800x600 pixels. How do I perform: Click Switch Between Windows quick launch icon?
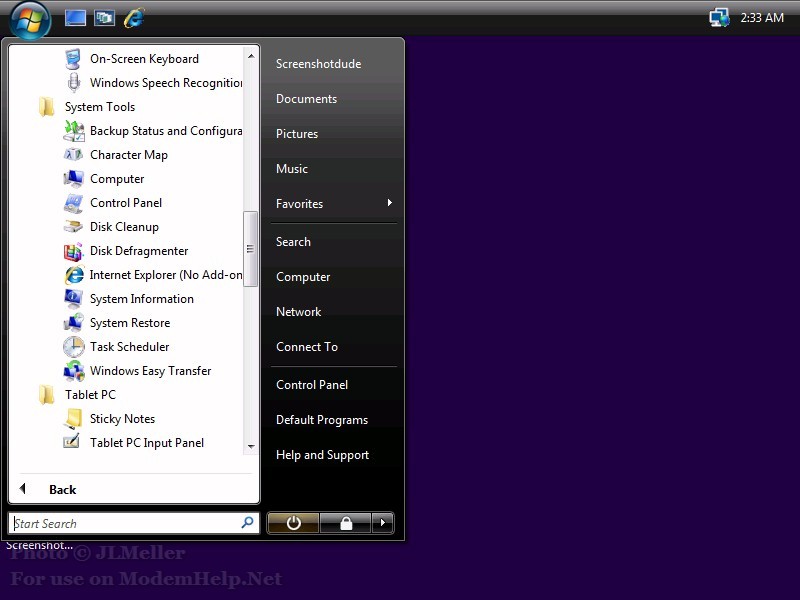[104, 18]
